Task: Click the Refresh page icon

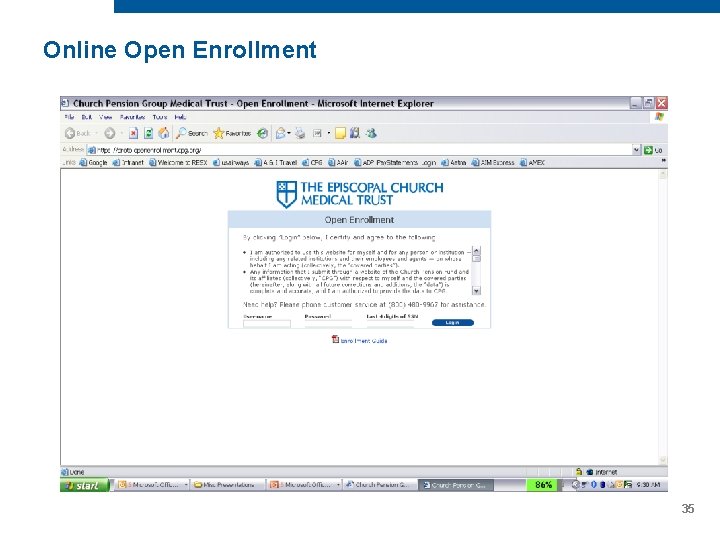Action: (148, 133)
